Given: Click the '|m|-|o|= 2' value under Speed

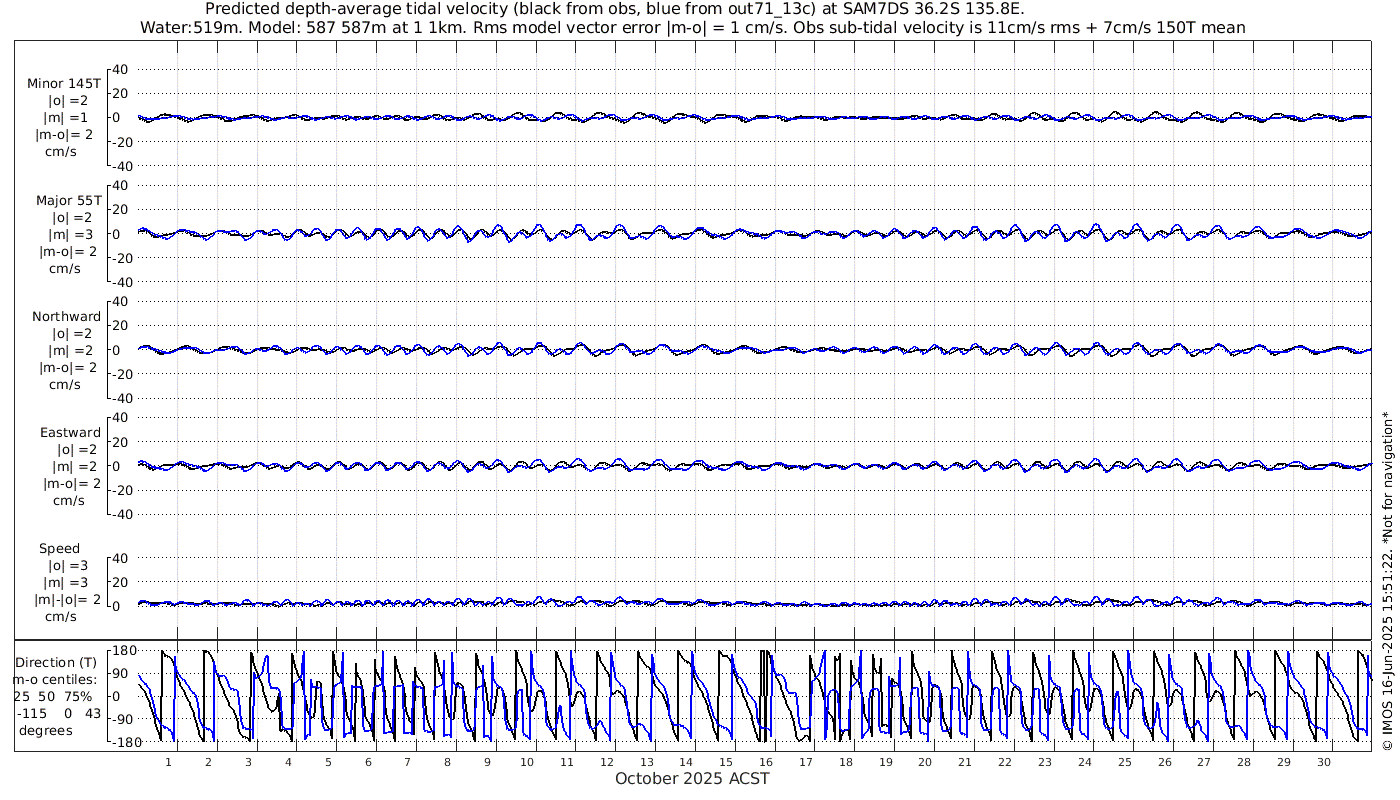Looking at the screenshot, I should point(68,600).
